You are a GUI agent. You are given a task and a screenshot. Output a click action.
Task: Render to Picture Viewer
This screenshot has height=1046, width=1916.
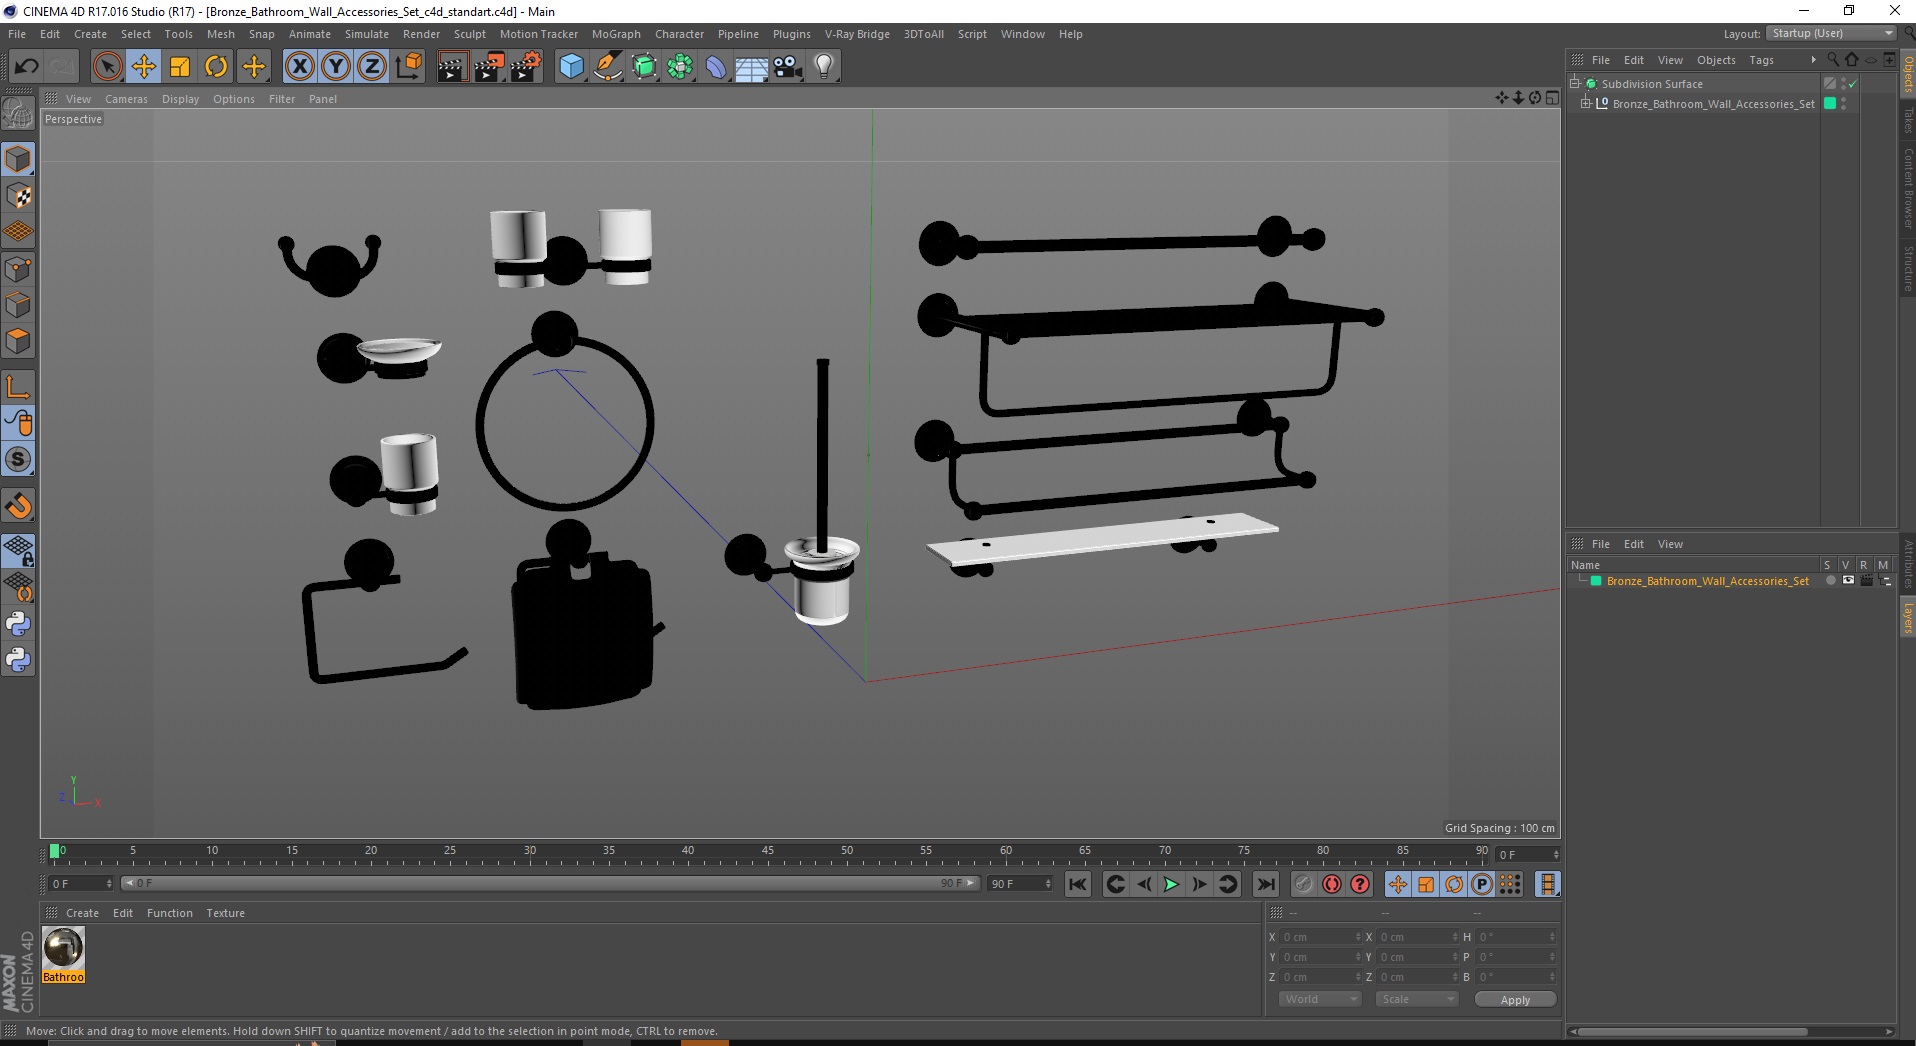pos(489,67)
